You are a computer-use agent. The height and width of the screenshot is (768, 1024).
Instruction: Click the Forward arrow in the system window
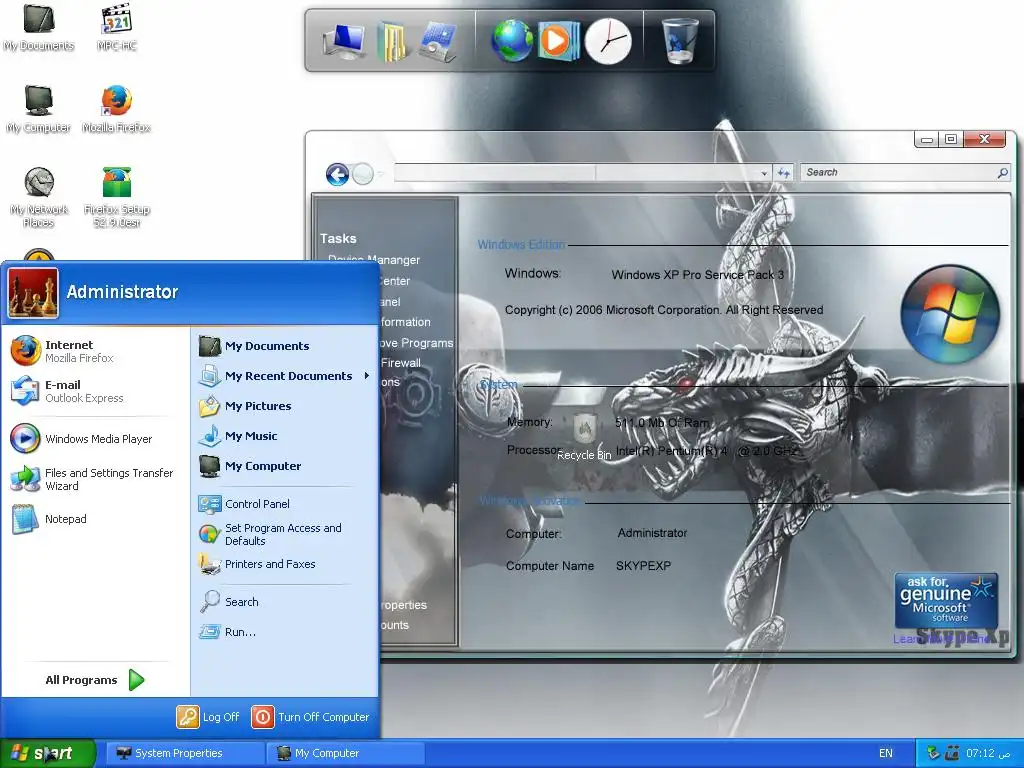click(x=363, y=174)
